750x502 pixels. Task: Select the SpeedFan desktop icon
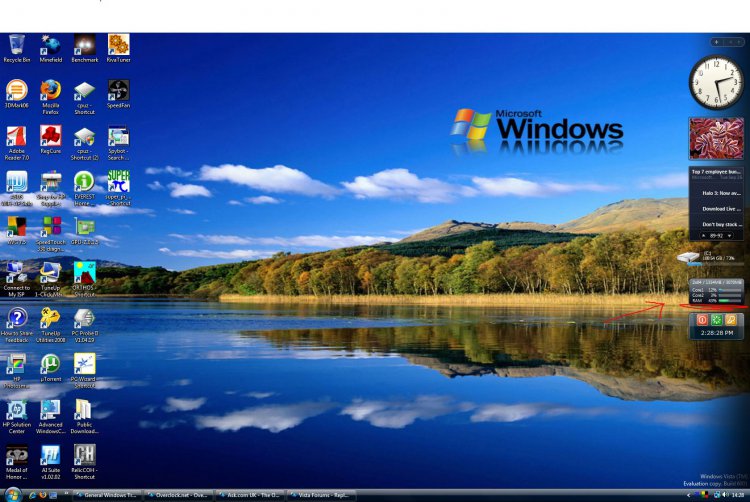(118, 94)
